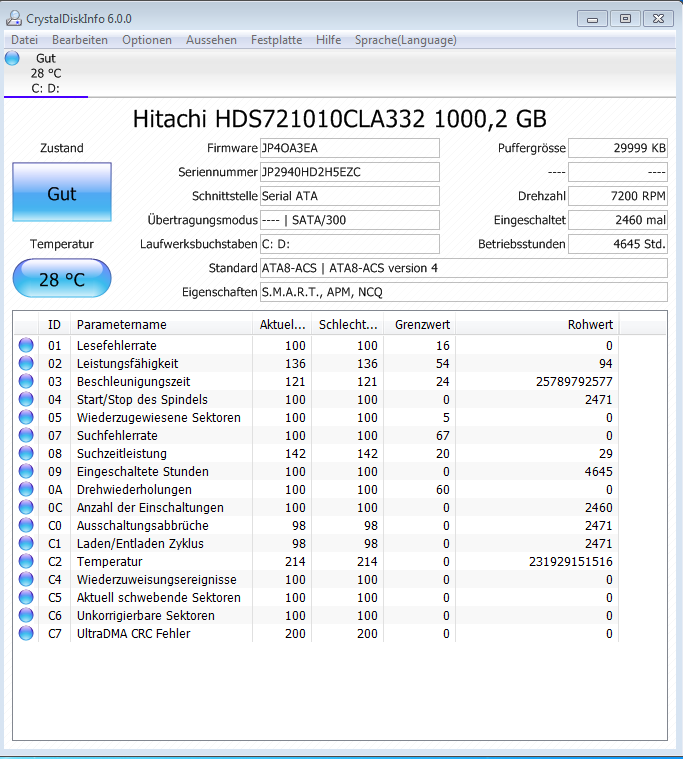Click the Eingeschaltet value 2460 mal
Screen dimensions: 683x759
click(618, 220)
